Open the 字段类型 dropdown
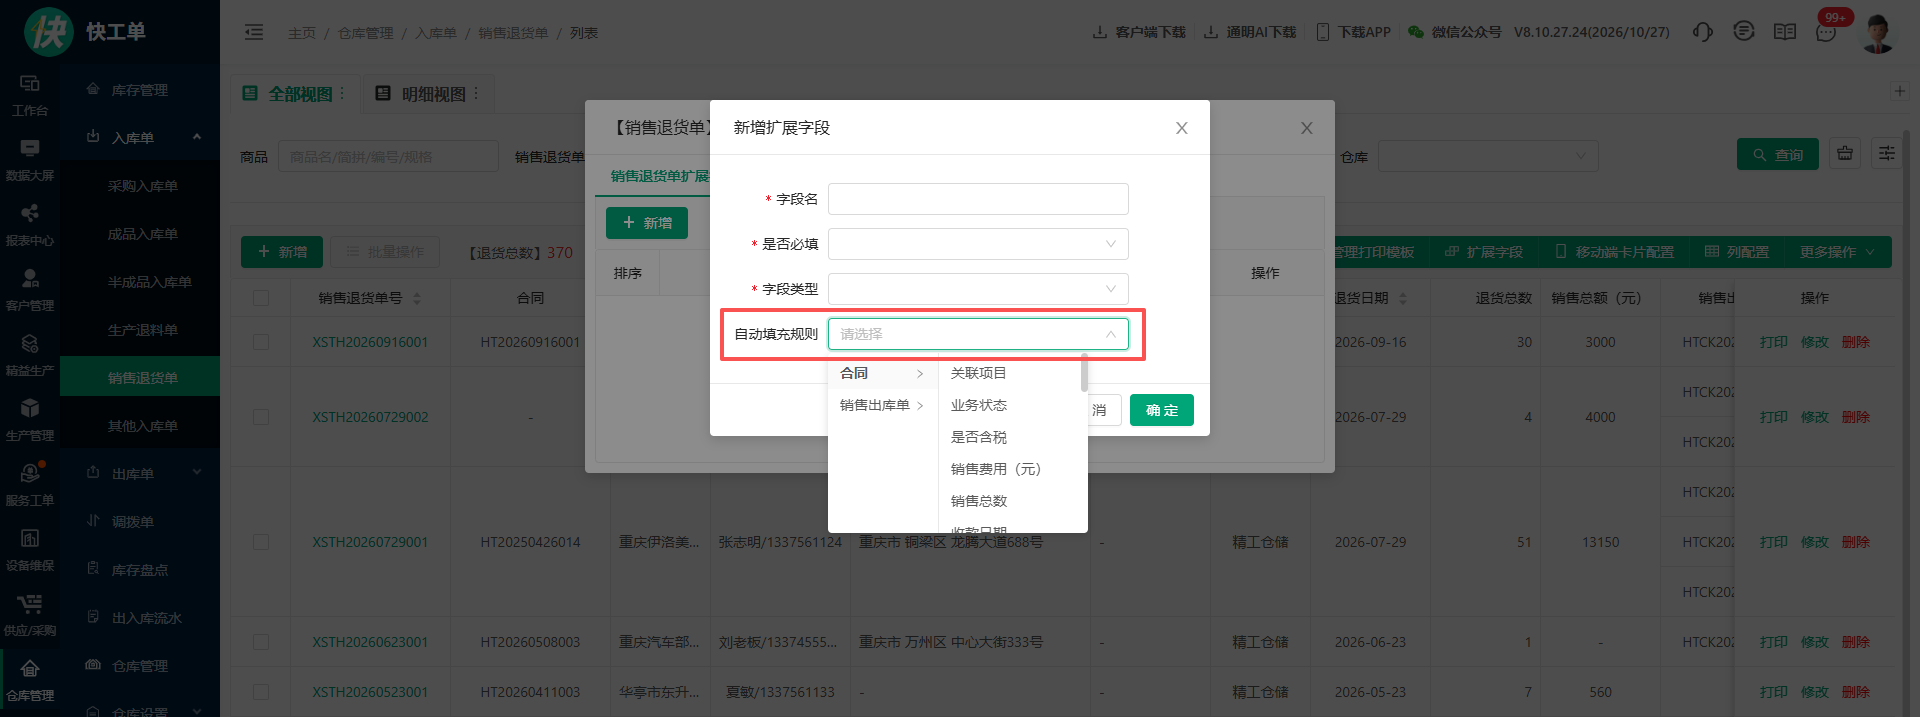Screen dimensions: 1920x717 pos(978,289)
